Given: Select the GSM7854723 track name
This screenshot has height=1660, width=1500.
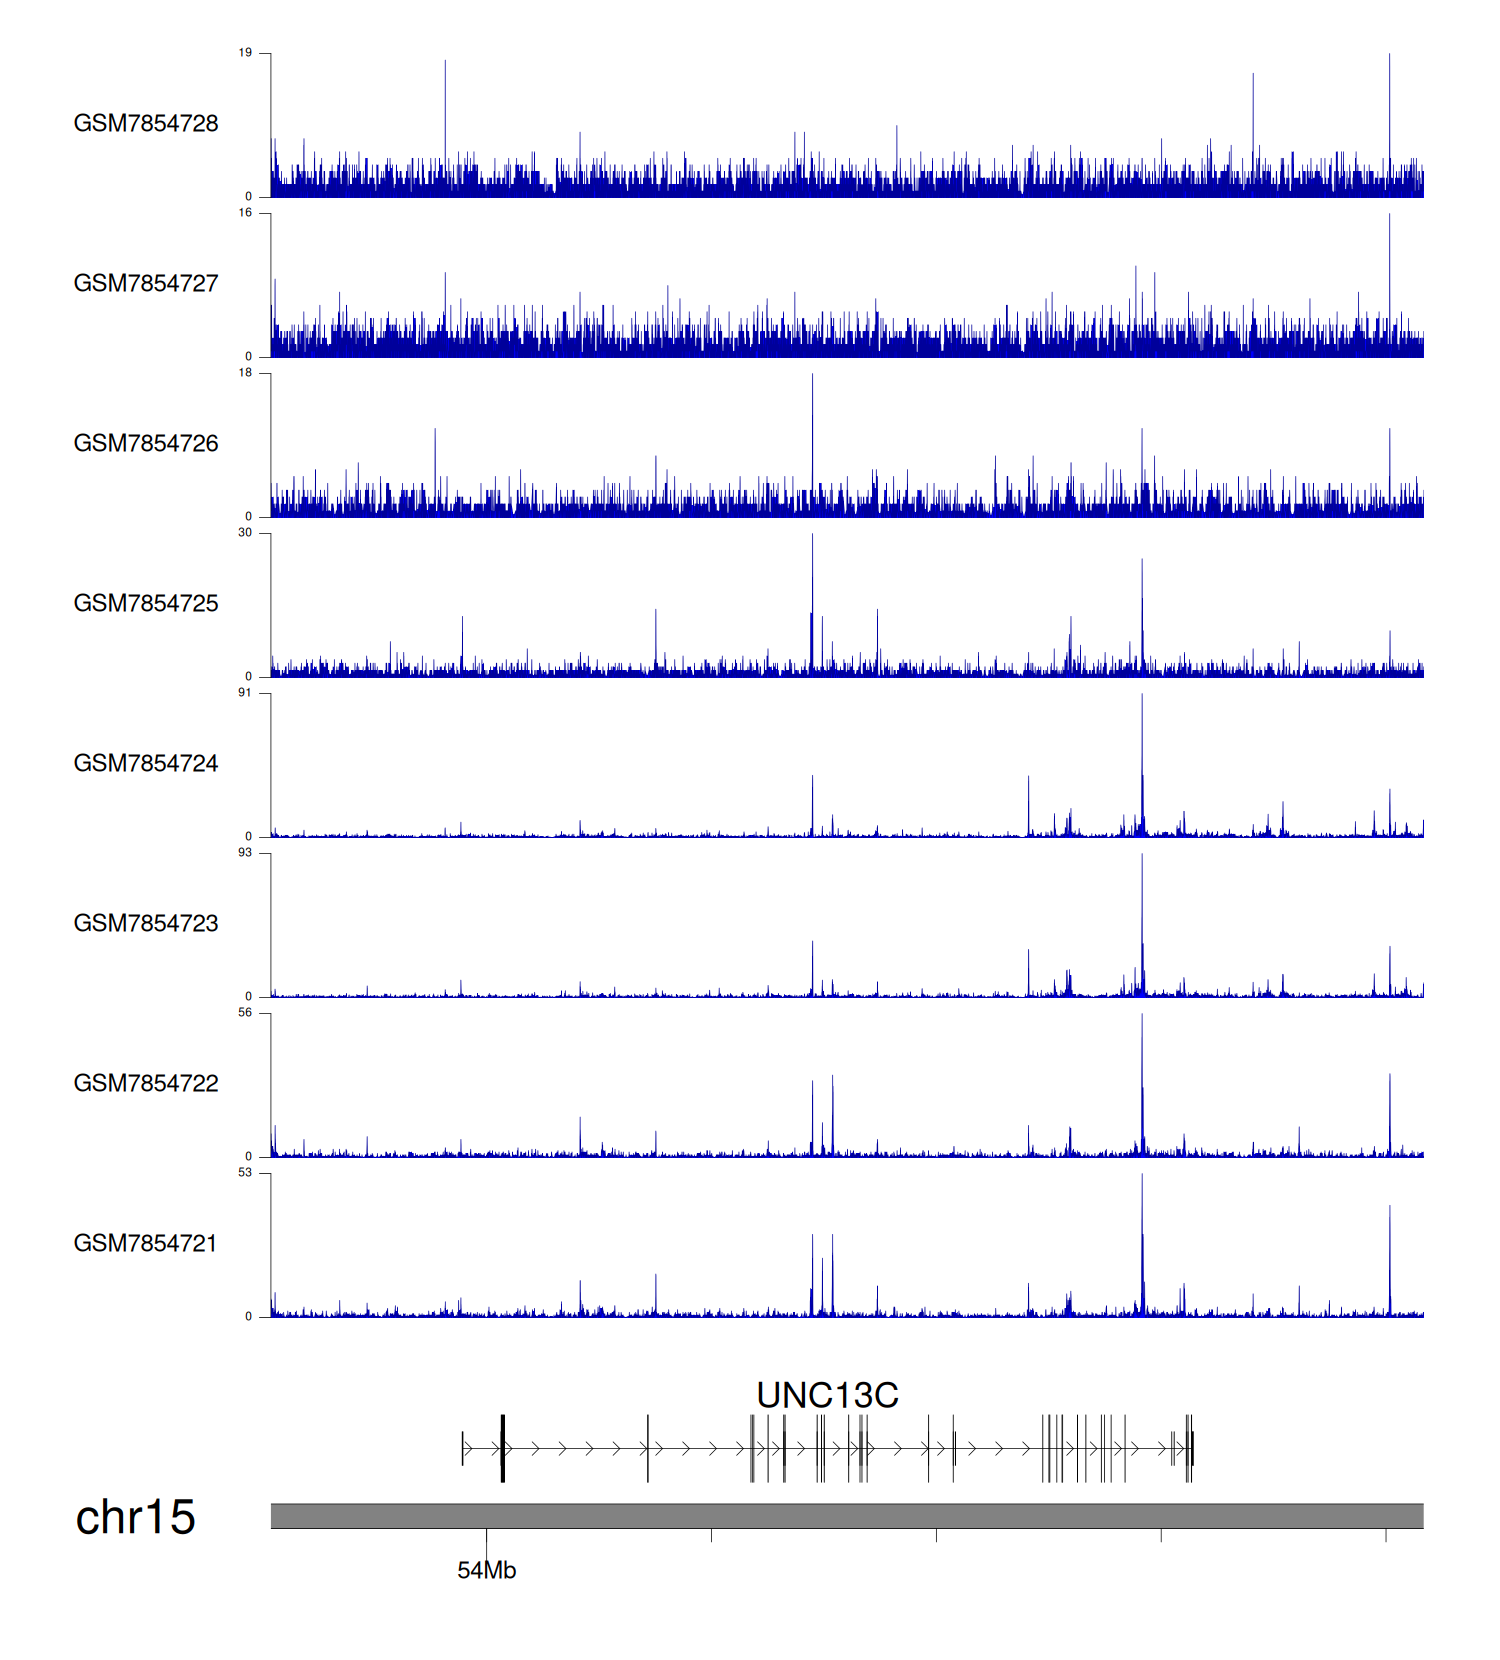Looking at the screenshot, I should coord(146,923).
